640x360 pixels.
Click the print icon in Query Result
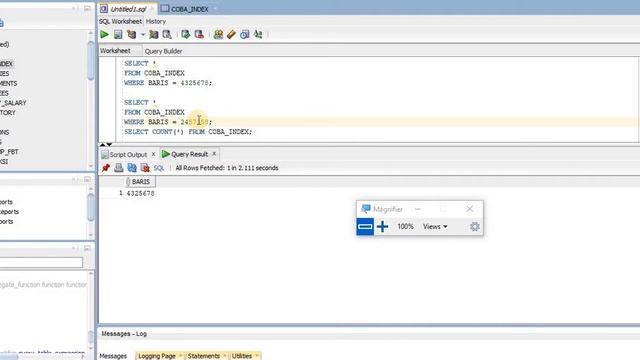point(119,168)
